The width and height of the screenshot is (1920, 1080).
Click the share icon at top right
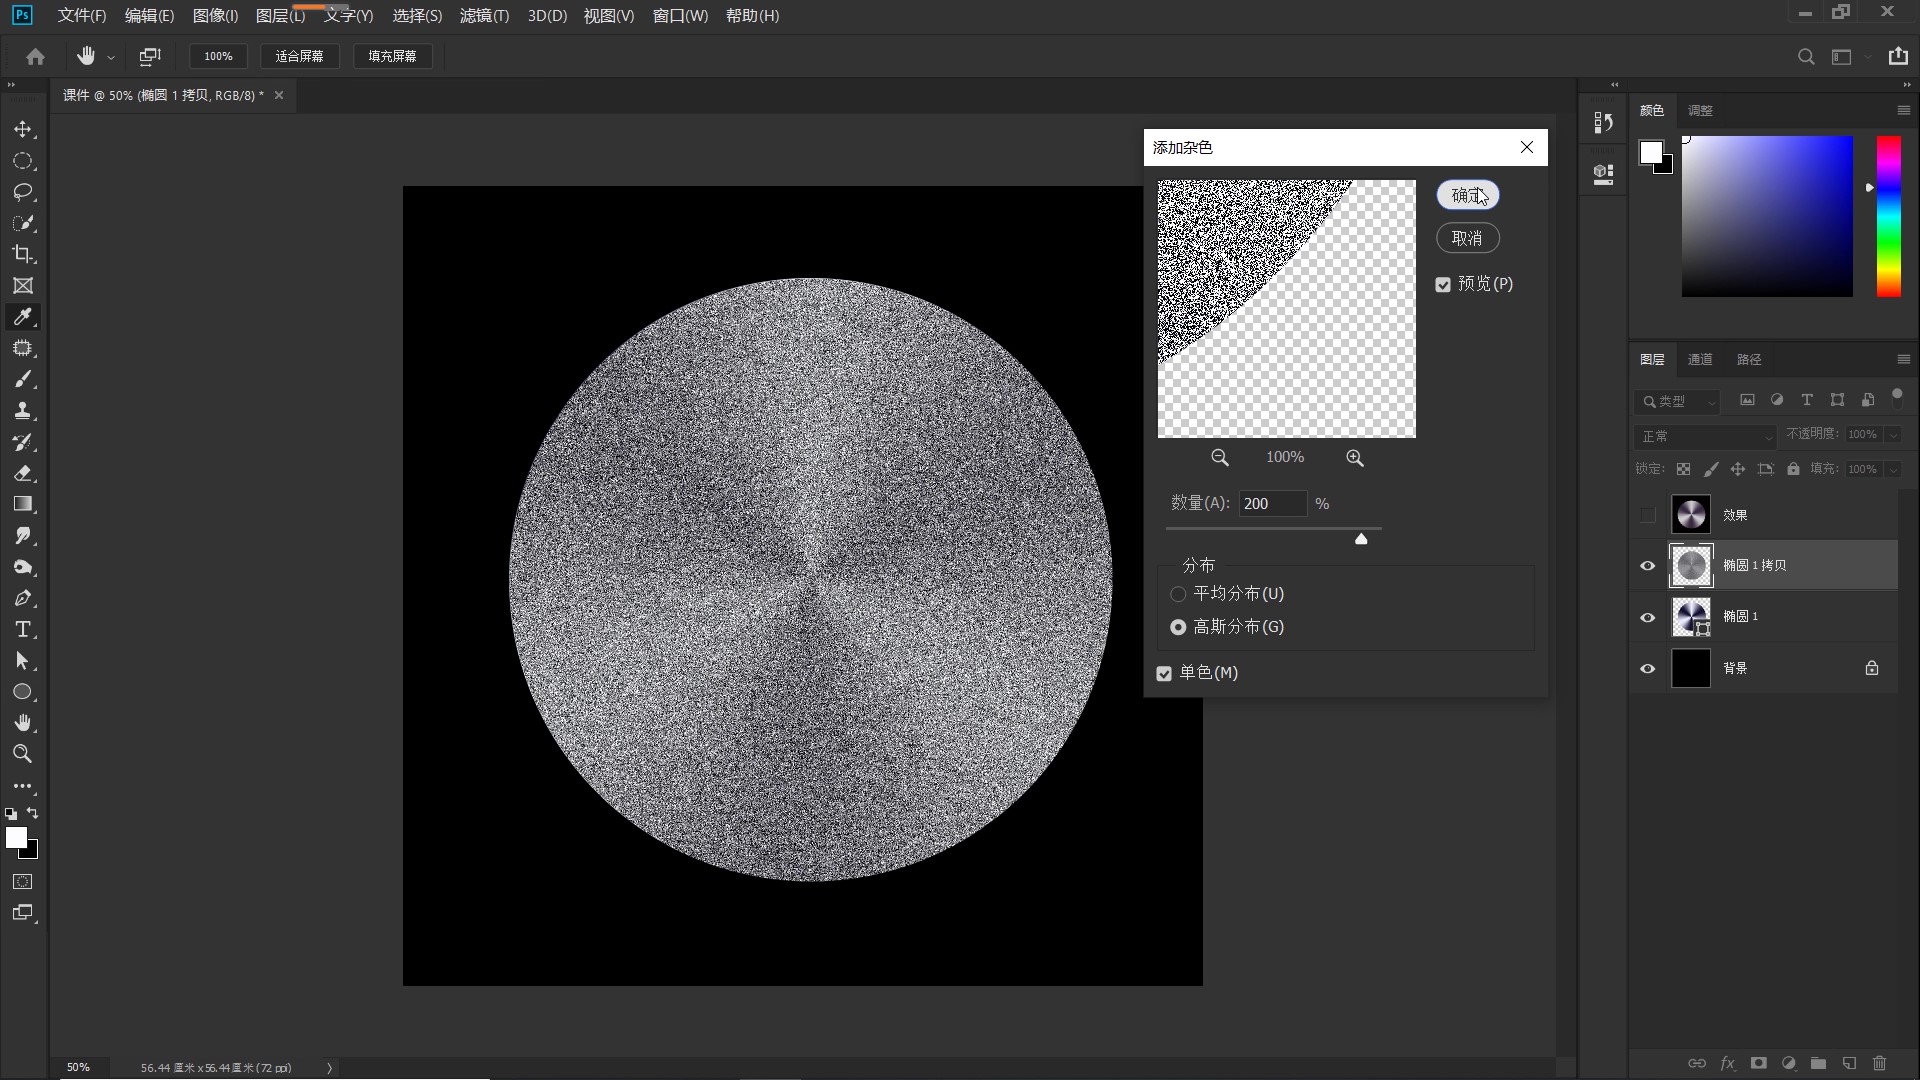tap(1898, 56)
